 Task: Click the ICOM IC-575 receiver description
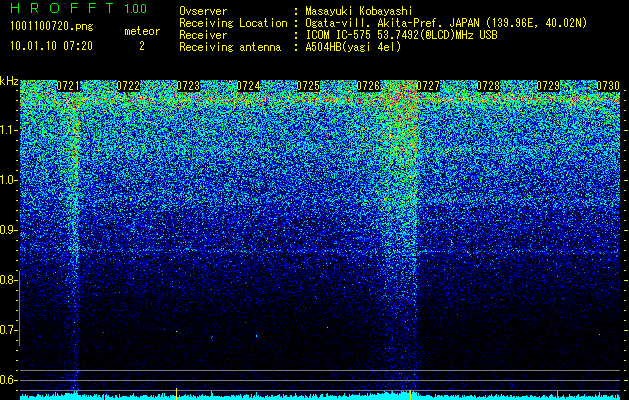tap(401, 35)
